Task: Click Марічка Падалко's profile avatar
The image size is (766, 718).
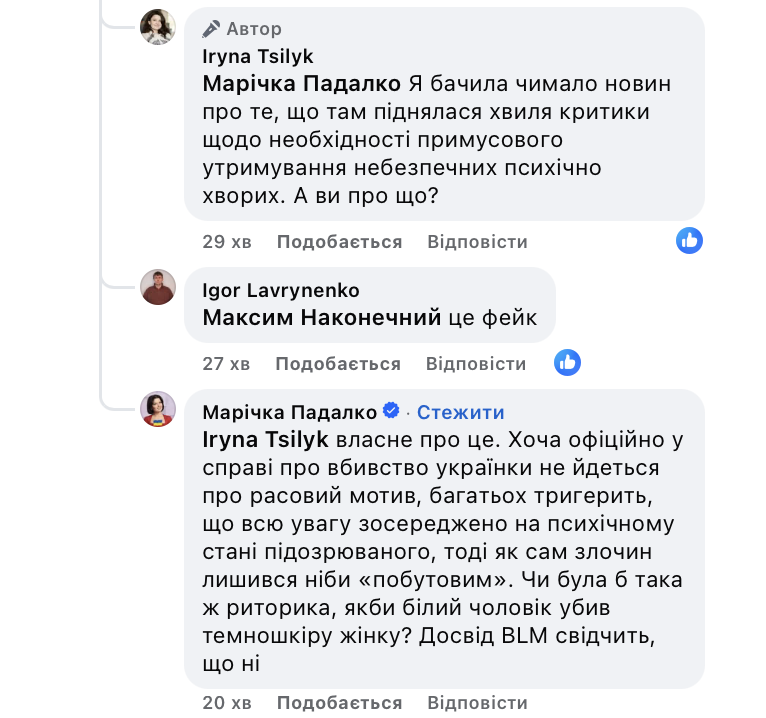Action: click(158, 409)
